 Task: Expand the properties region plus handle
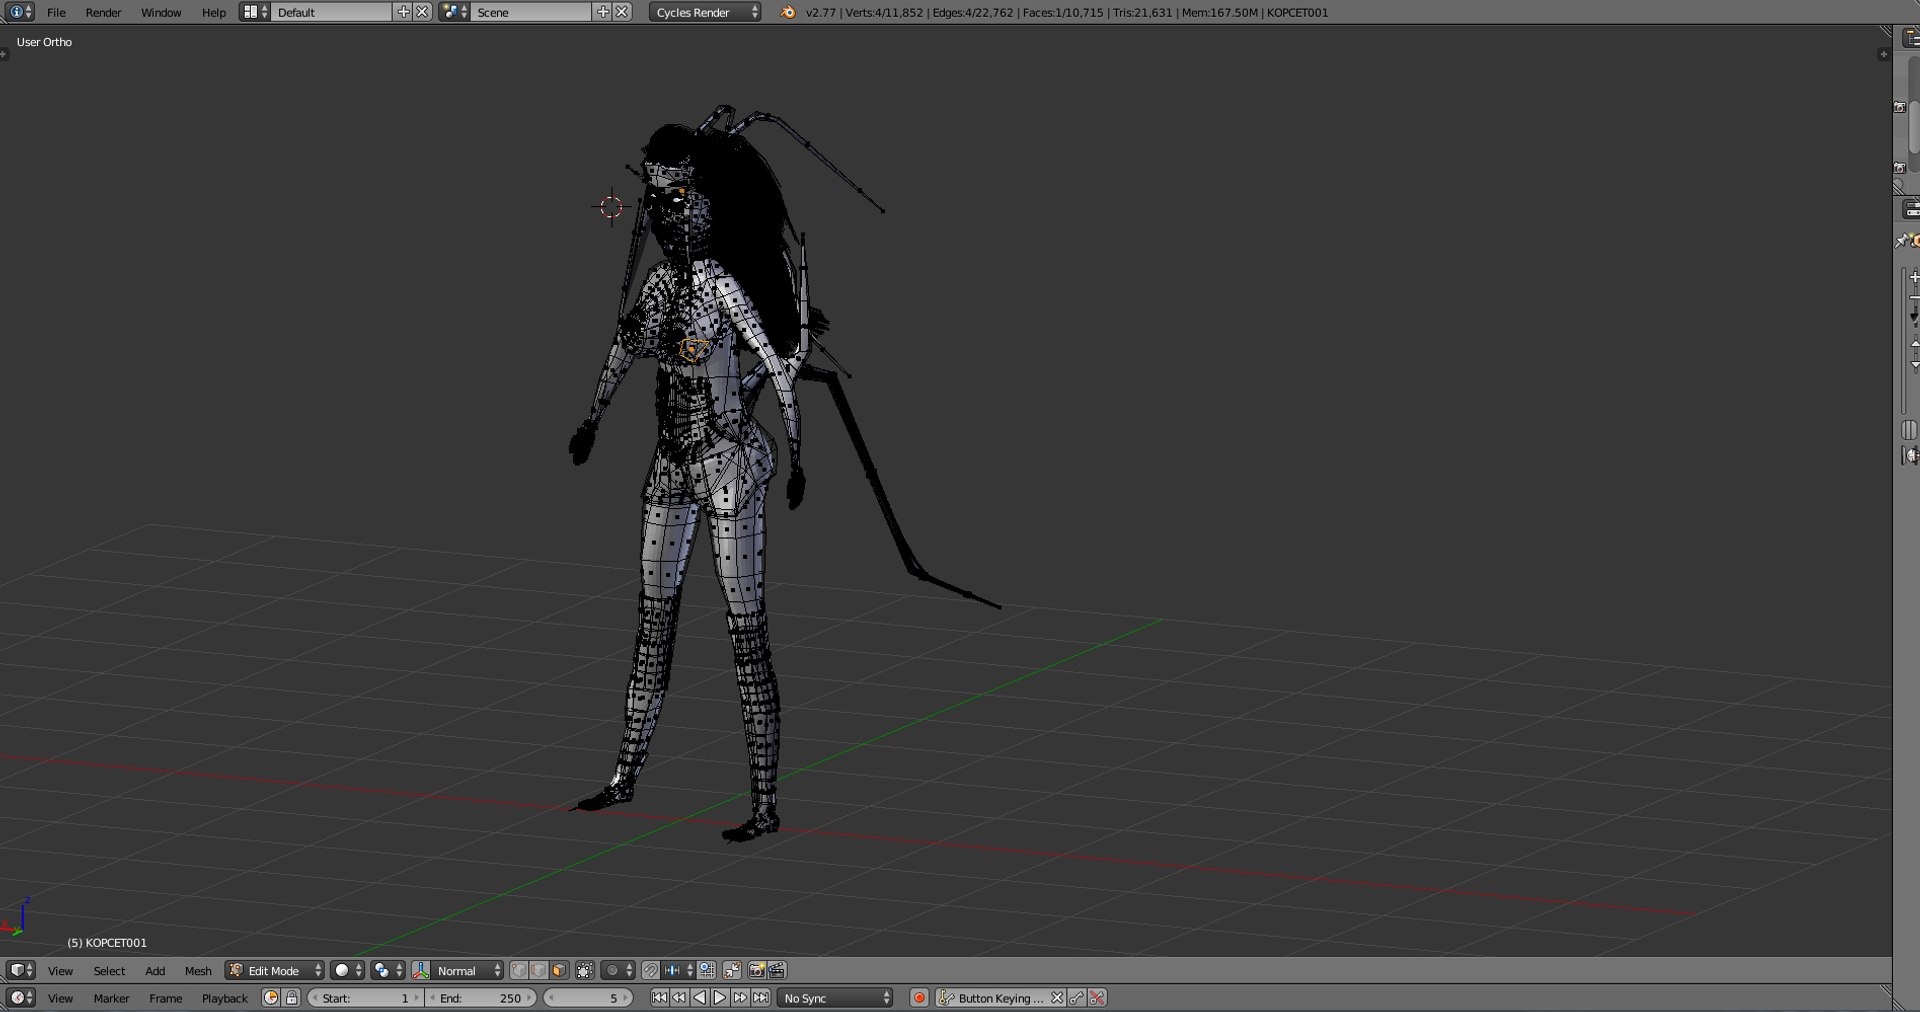1884,54
